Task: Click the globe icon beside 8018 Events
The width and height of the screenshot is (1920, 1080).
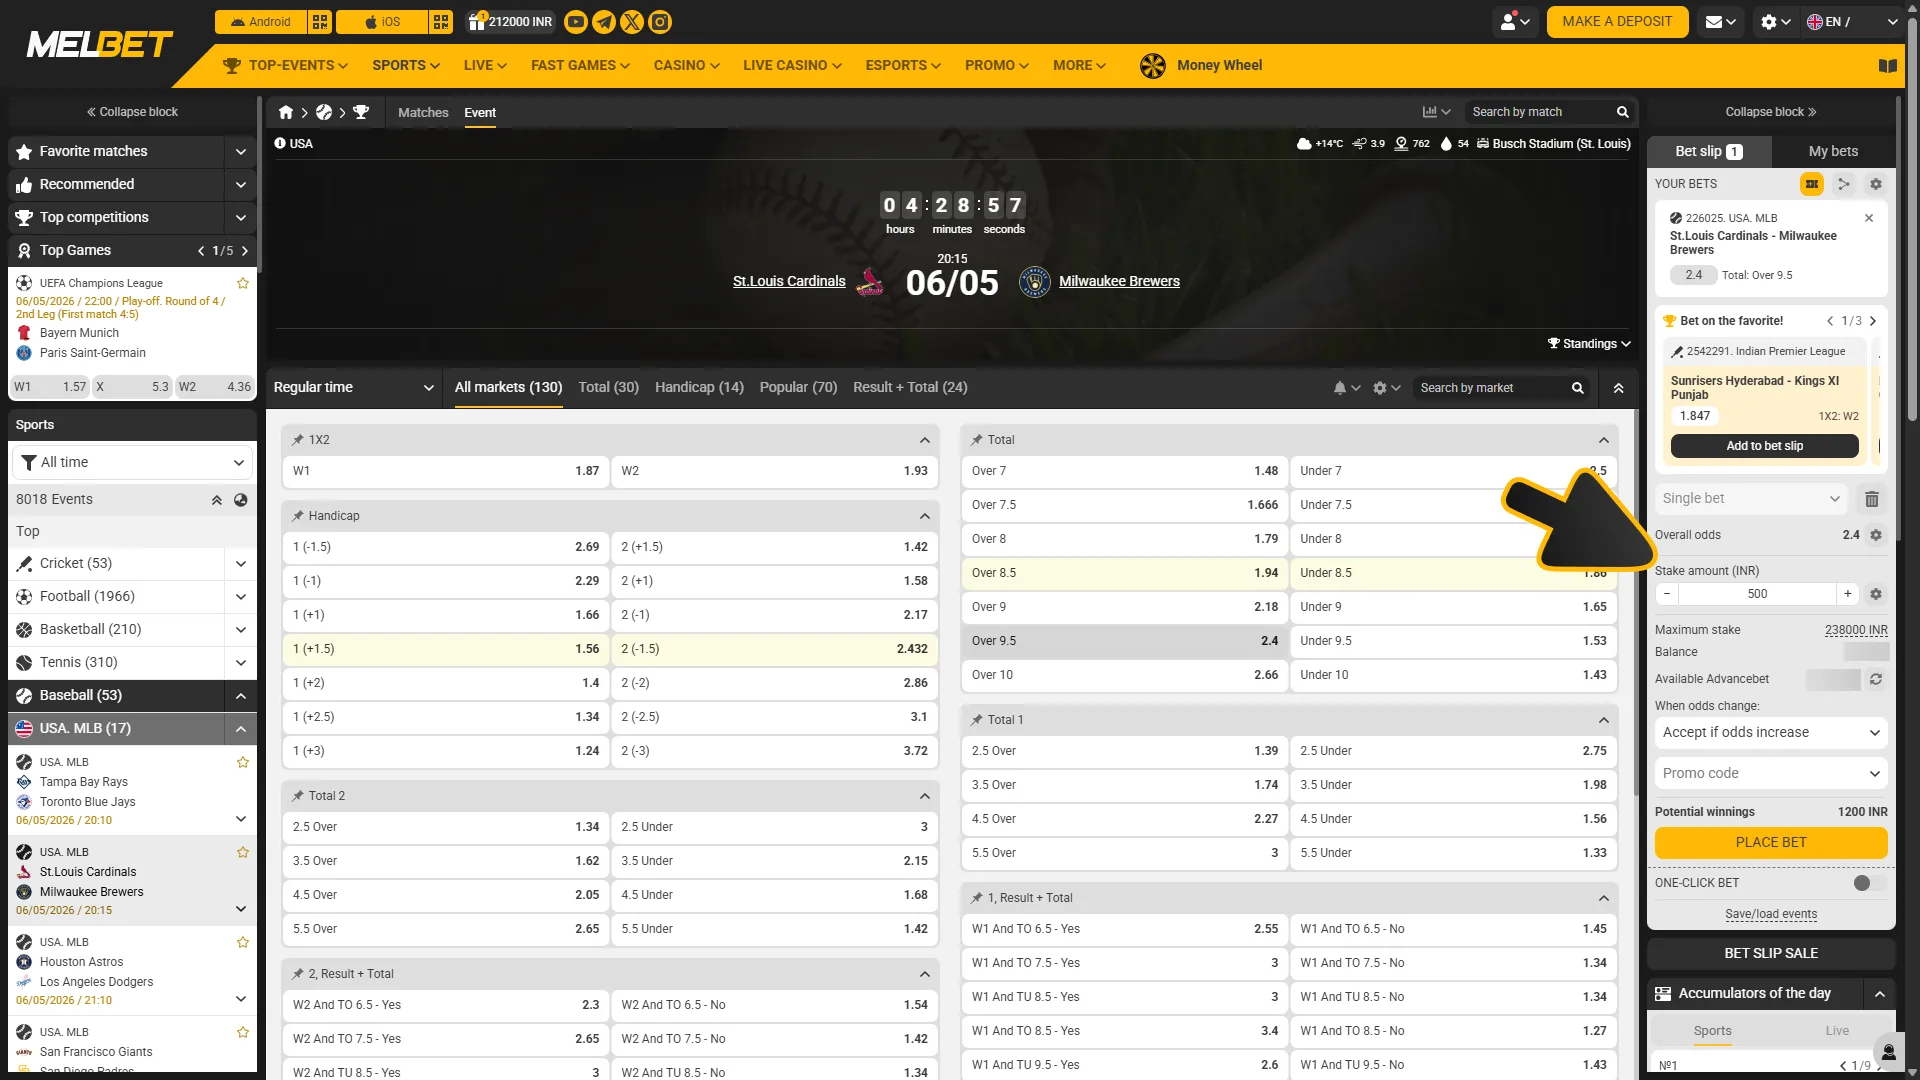Action: [x=241, y=500]
